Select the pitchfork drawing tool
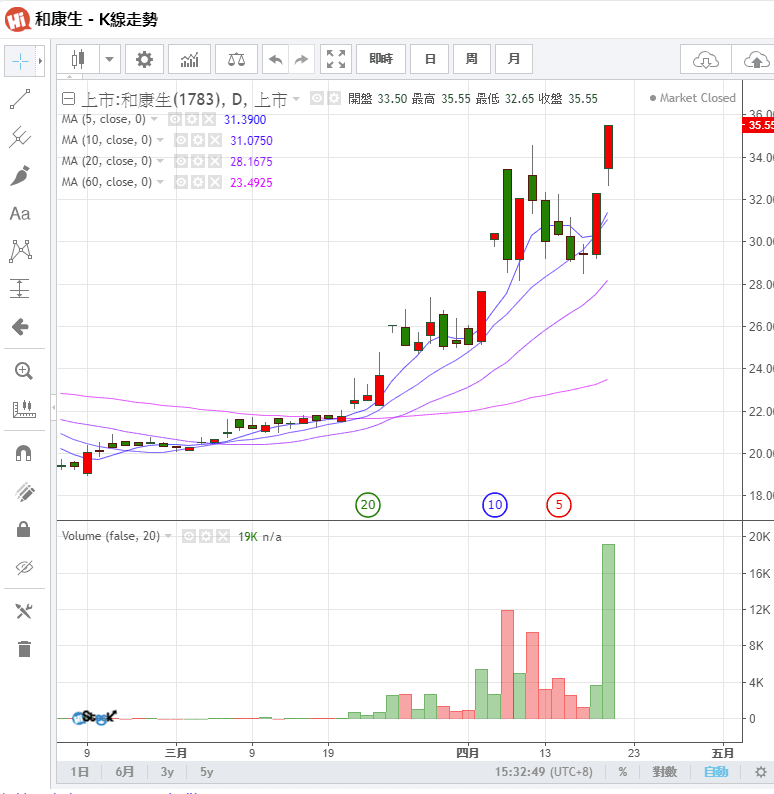Screen dimensions: 774x794 click(20, 137)
